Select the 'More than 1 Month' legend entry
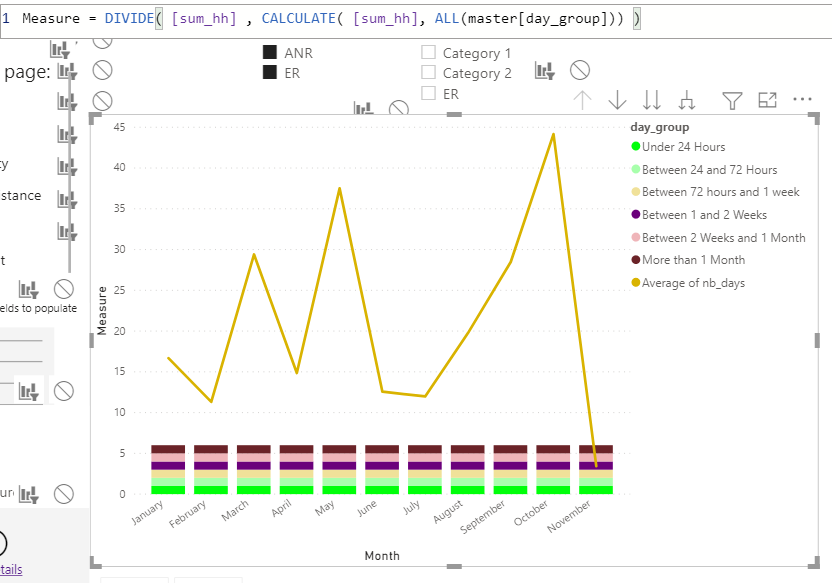Screen dimensions: 832x583 [x=688, y=260]
